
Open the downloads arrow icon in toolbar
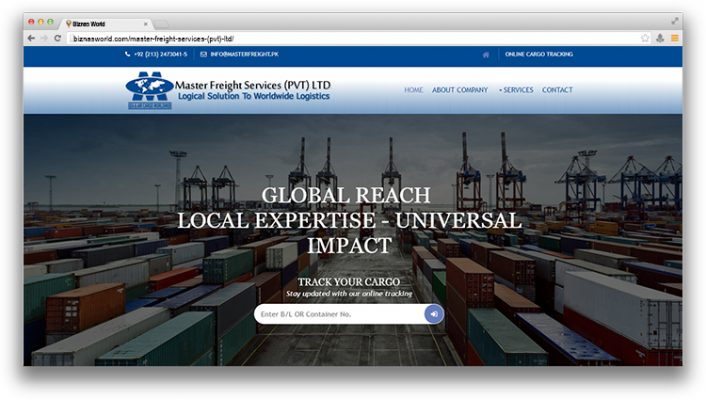click(660, 38)
